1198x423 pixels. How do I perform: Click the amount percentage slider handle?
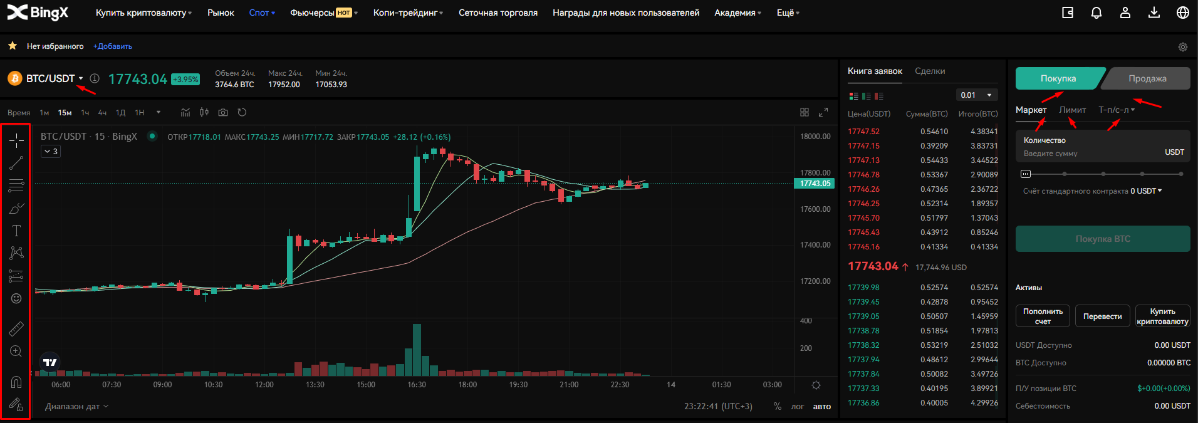pos(1025,174)
